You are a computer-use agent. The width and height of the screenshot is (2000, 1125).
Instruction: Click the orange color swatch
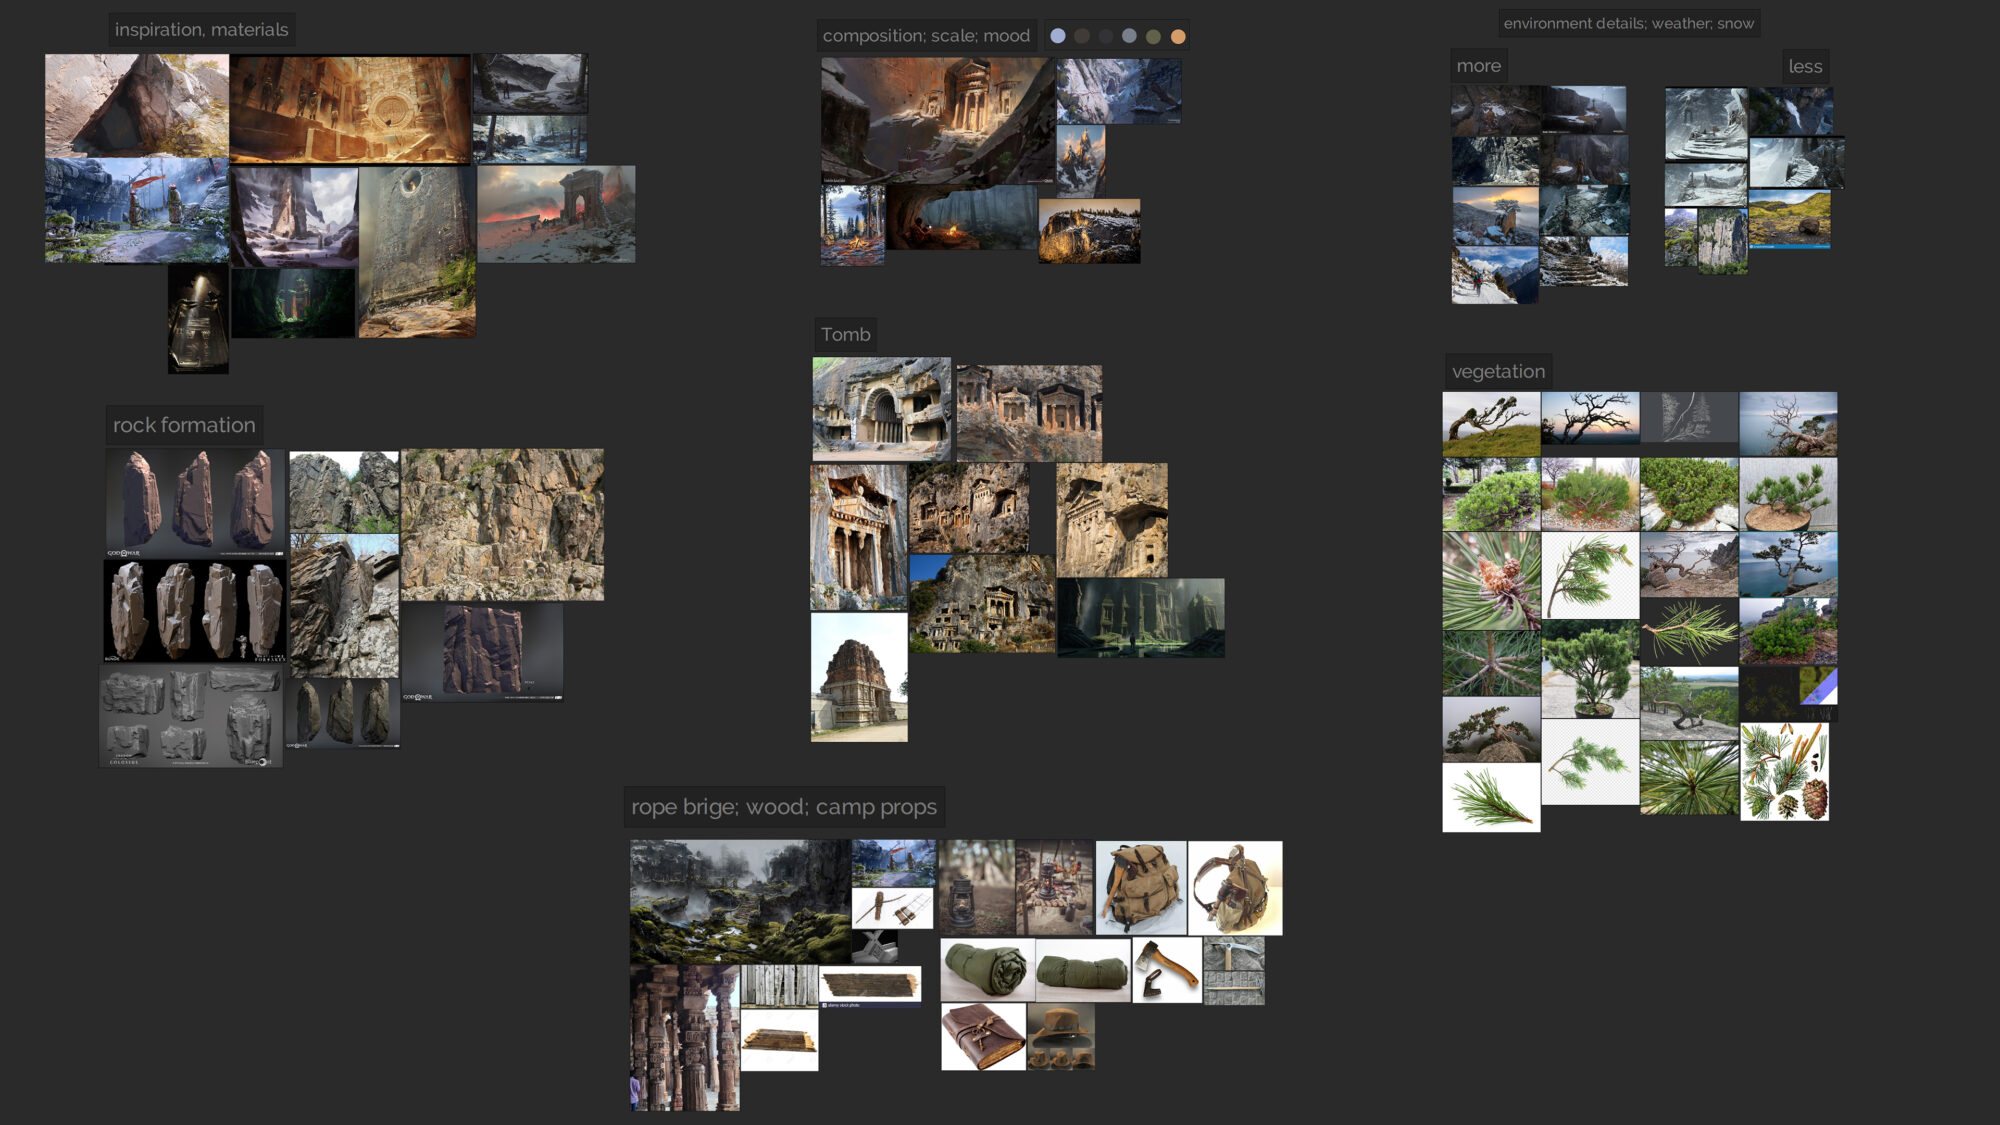pyautogui.click(x=1178, y=36)
